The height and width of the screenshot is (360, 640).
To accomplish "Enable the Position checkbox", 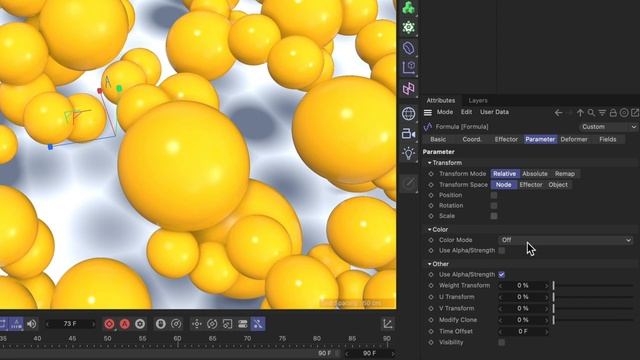I will [494, 196].
